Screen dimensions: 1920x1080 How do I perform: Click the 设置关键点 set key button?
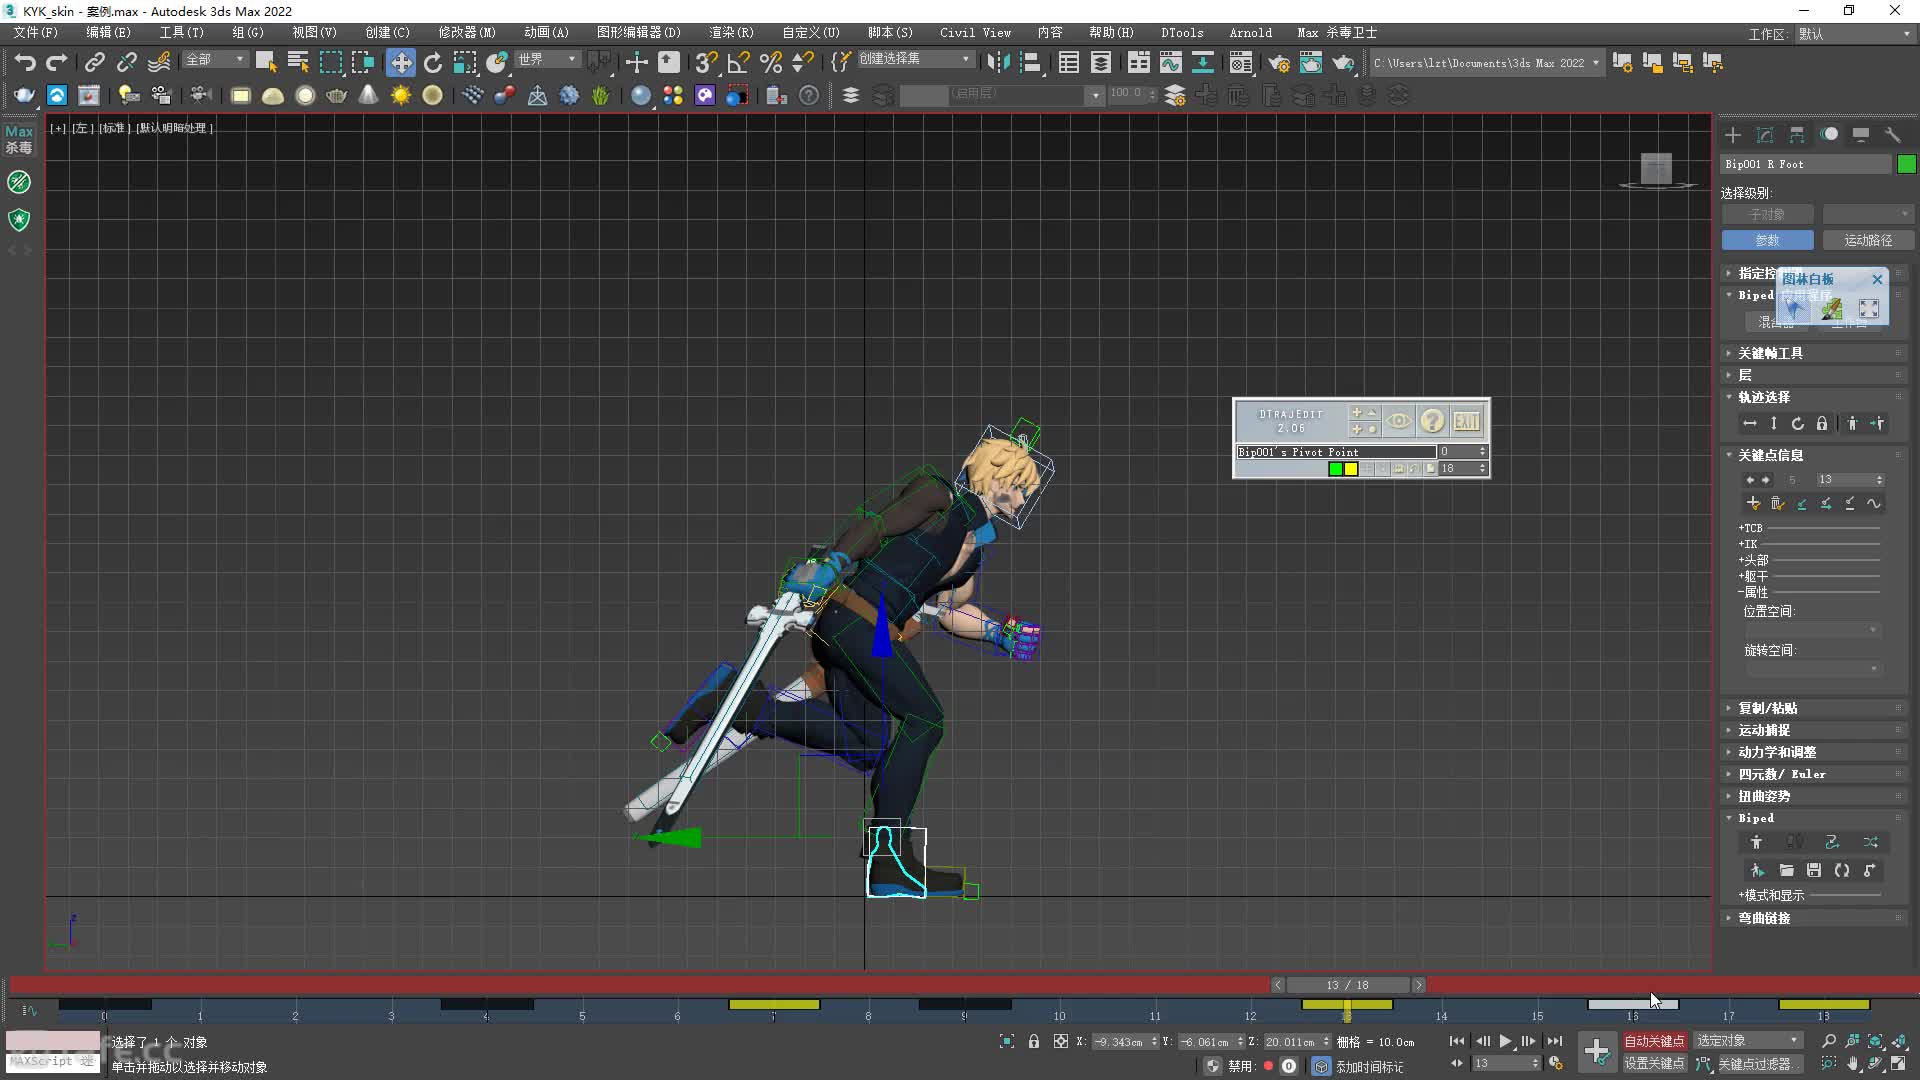[1654, 1064]
